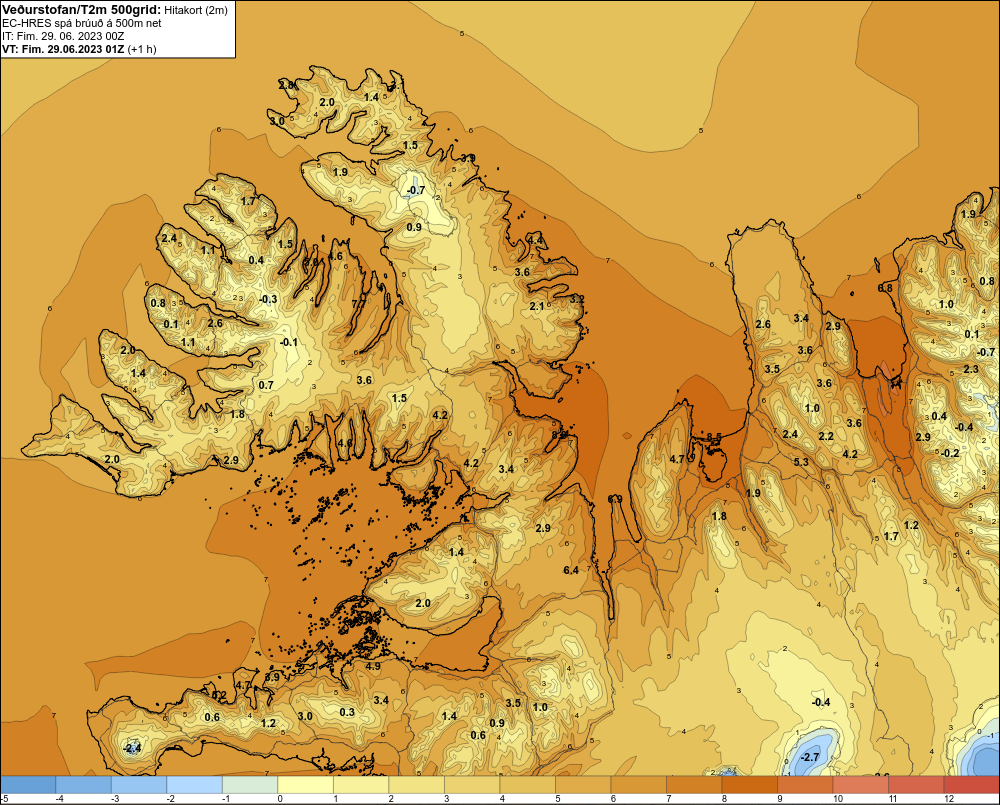Click the '0' tick label on legend
The height and width of the screenshot is (805, 1000).
pyautogui.click(x=280, y=799)
